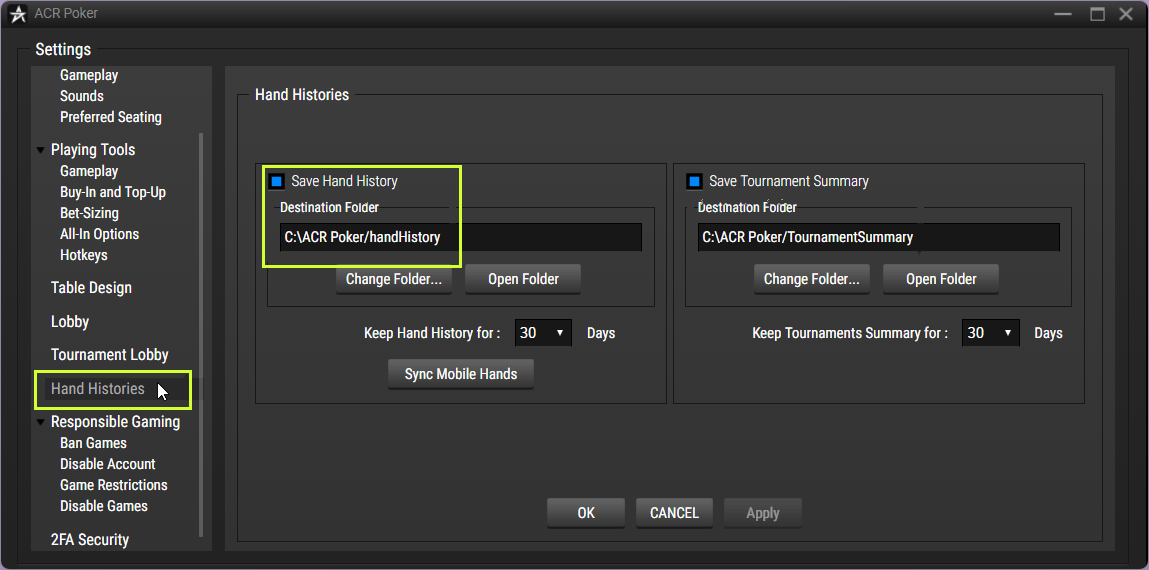Screen dimensions: 1149x570
Task: Click Change Folder for tournament summary
Action: 812,279
